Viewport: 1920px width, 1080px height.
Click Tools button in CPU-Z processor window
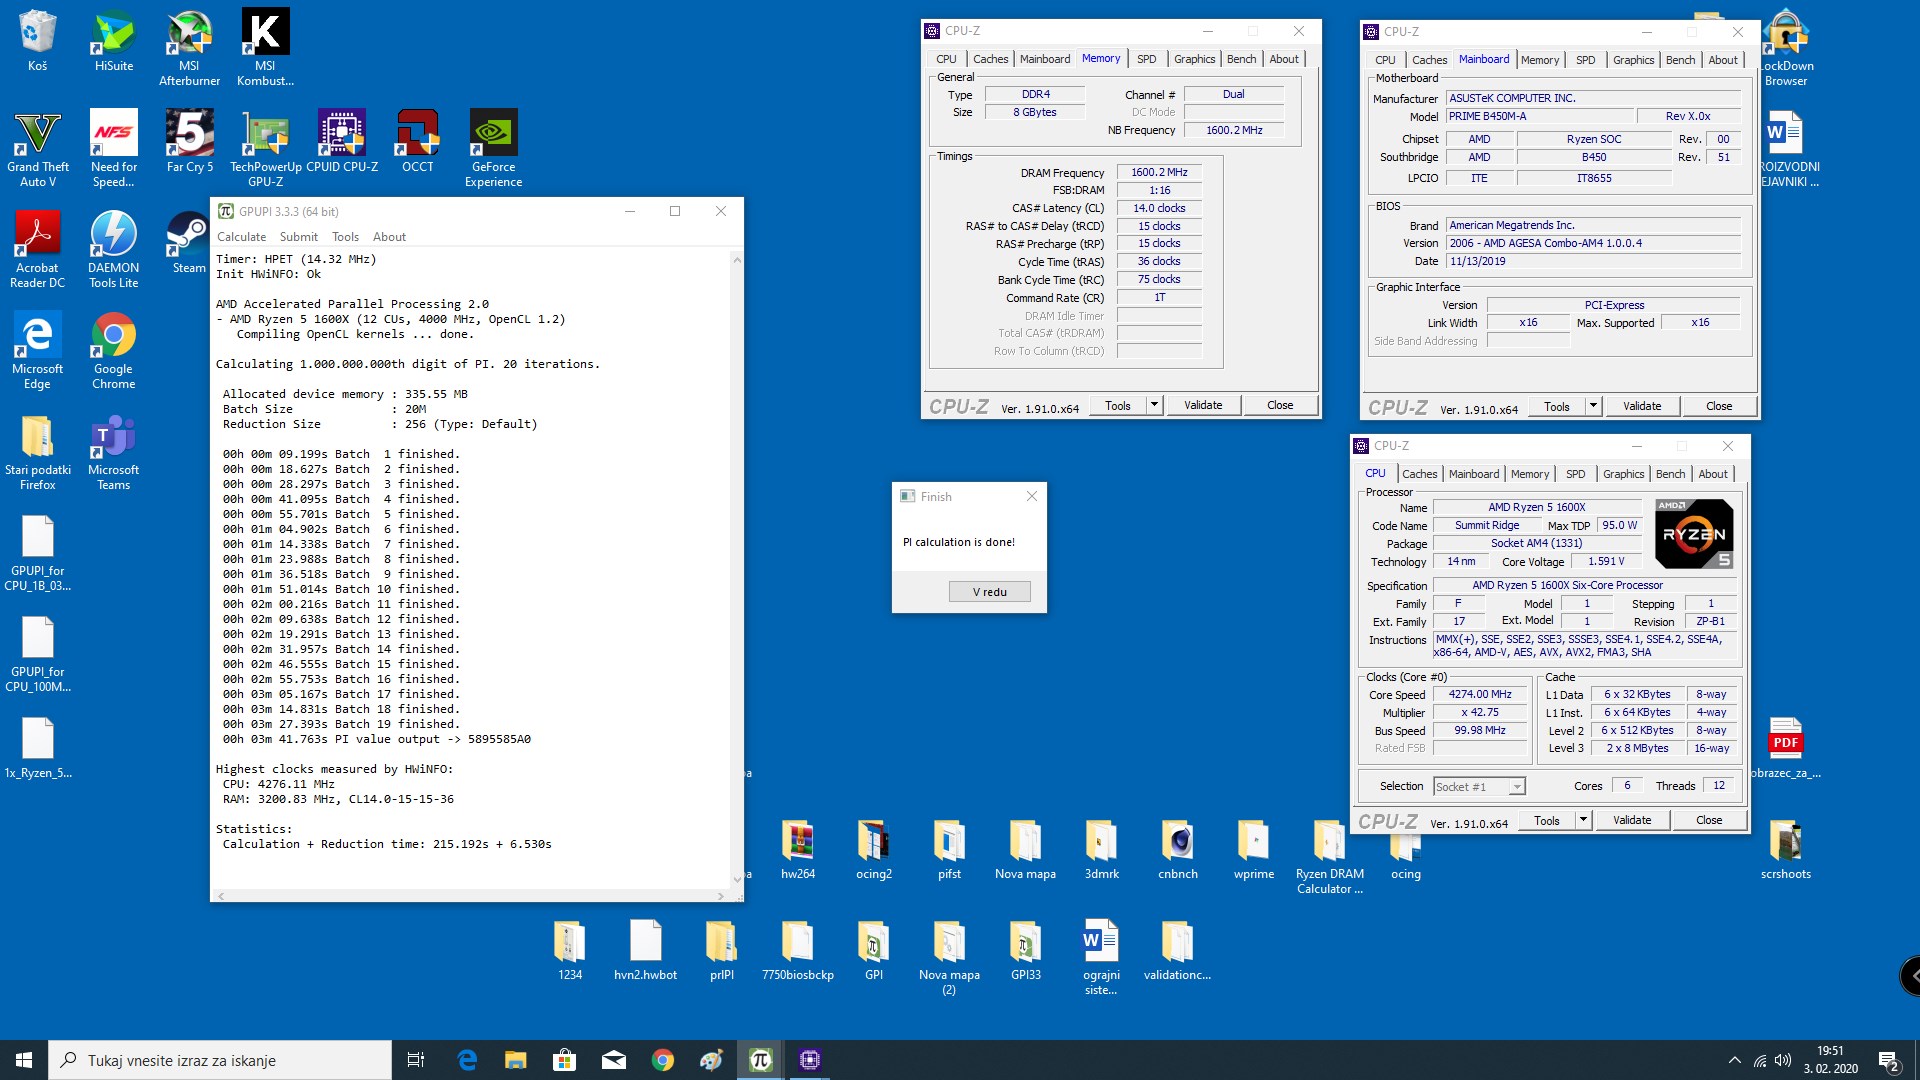[1546, 820]
